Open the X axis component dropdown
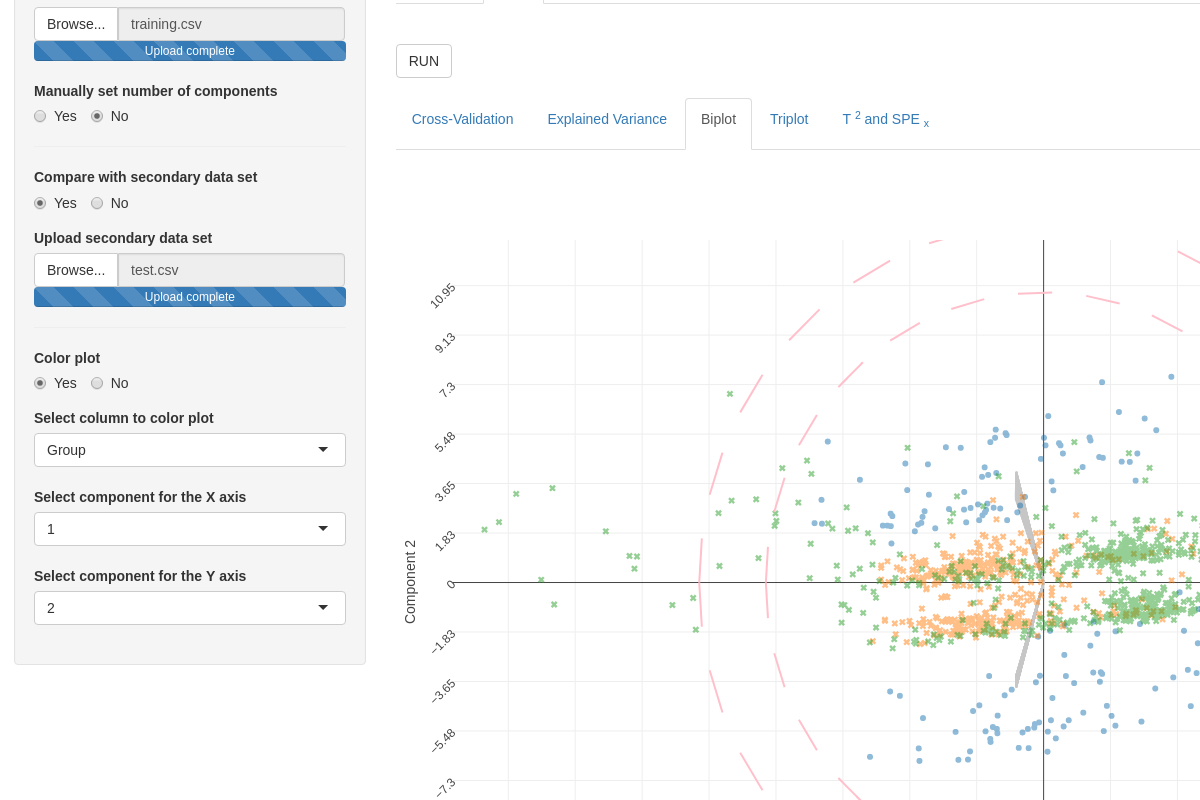Viewport: 1200px width, 800px height. (190, 529)
